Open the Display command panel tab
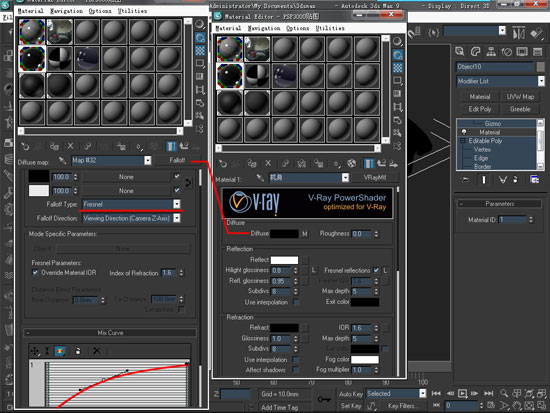This screenshot has height=413, width=550. click(x=522, y=52)
